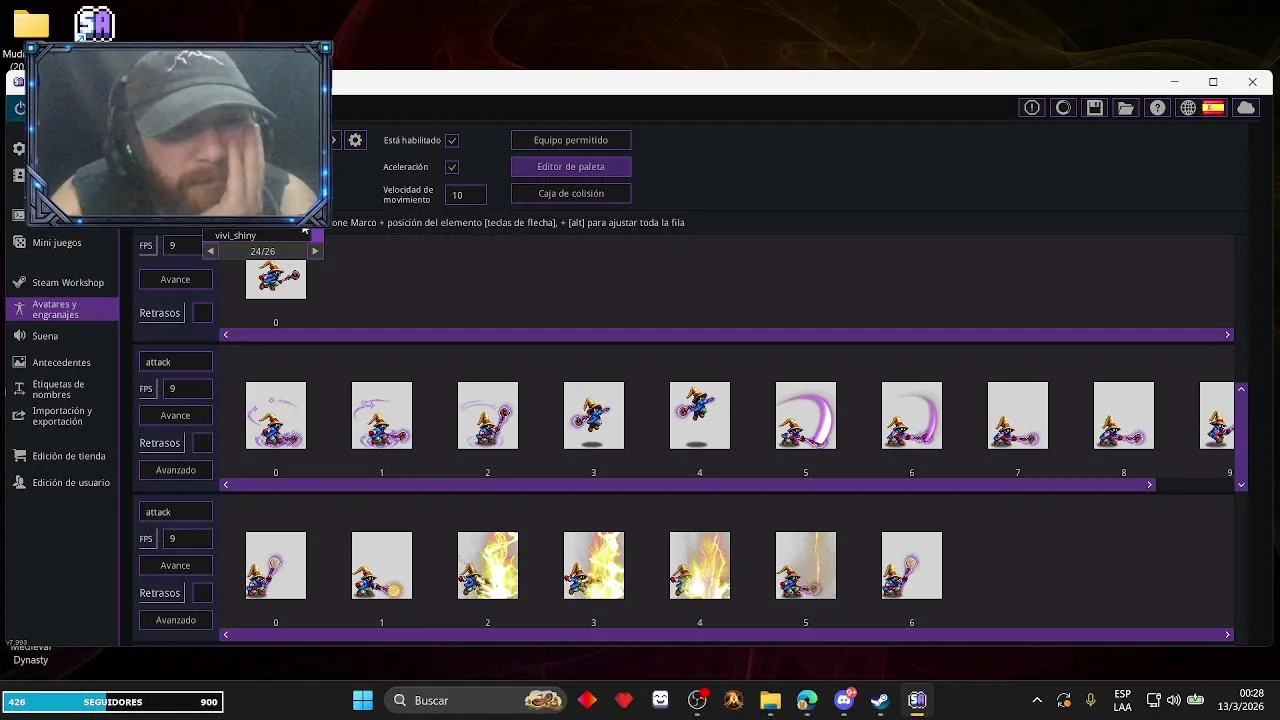Toggle the Retrasos checkbox in the first attack row

pyautogui.click(x=202, y=443)
